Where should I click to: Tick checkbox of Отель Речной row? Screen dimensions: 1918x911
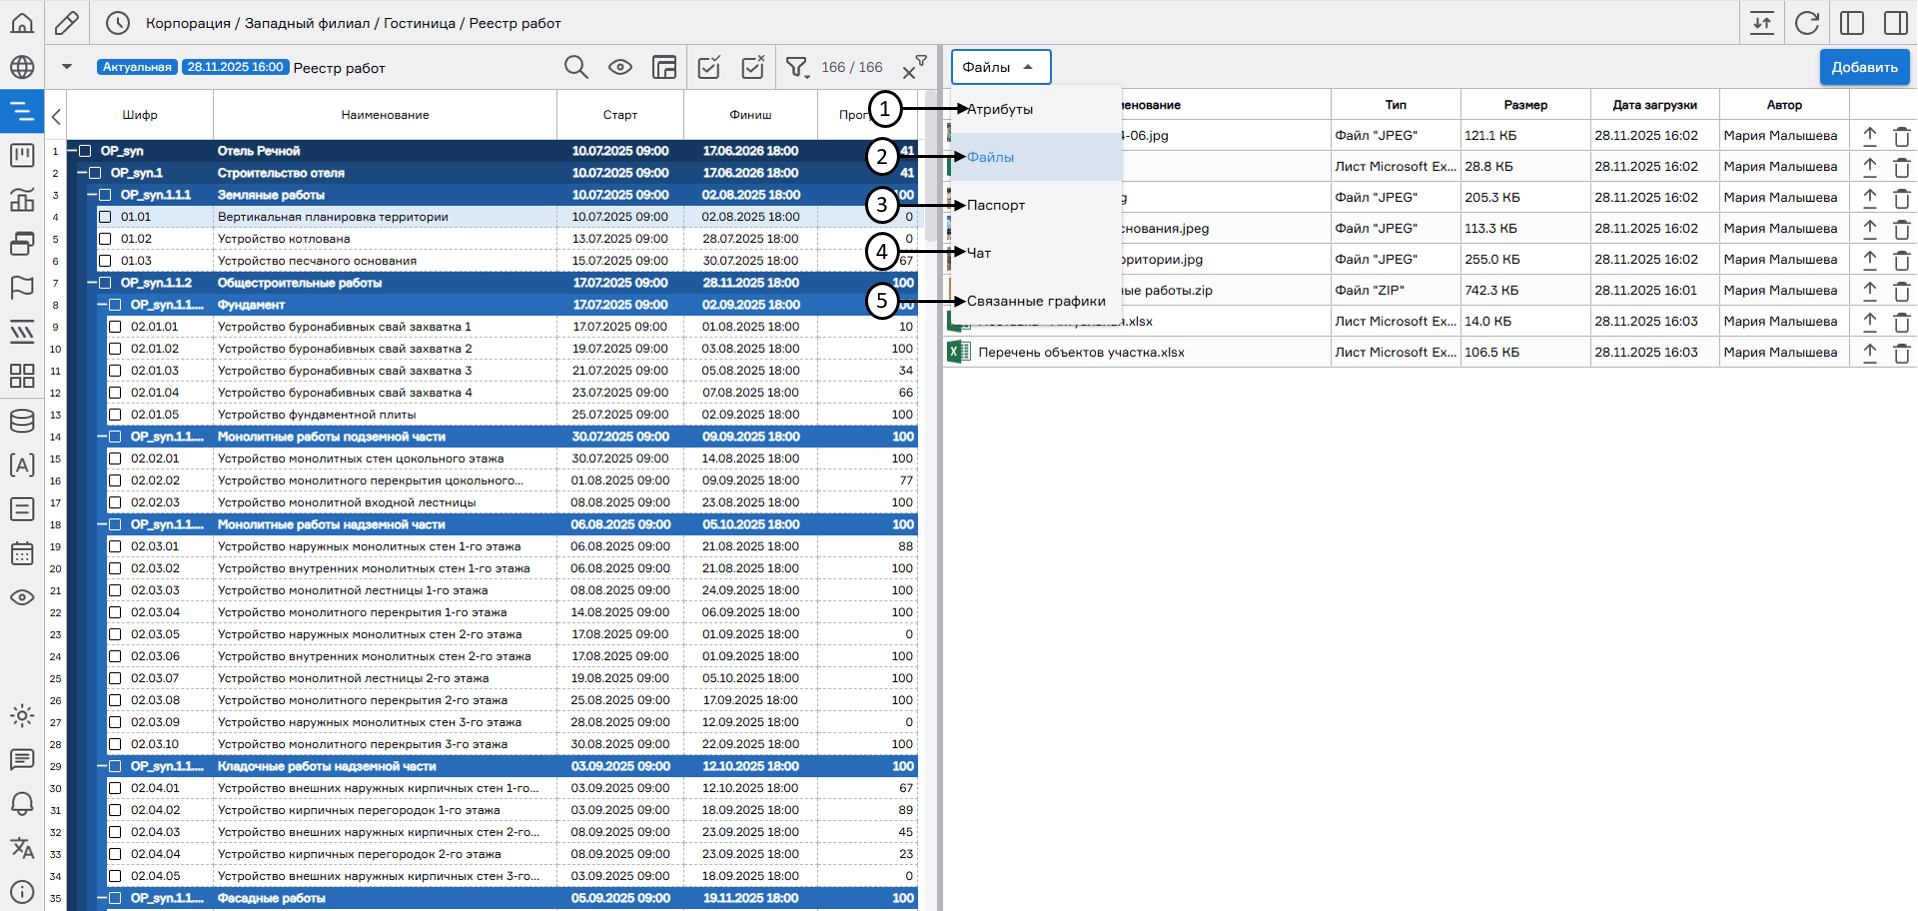pyautogui.click(x=85, y=151)
